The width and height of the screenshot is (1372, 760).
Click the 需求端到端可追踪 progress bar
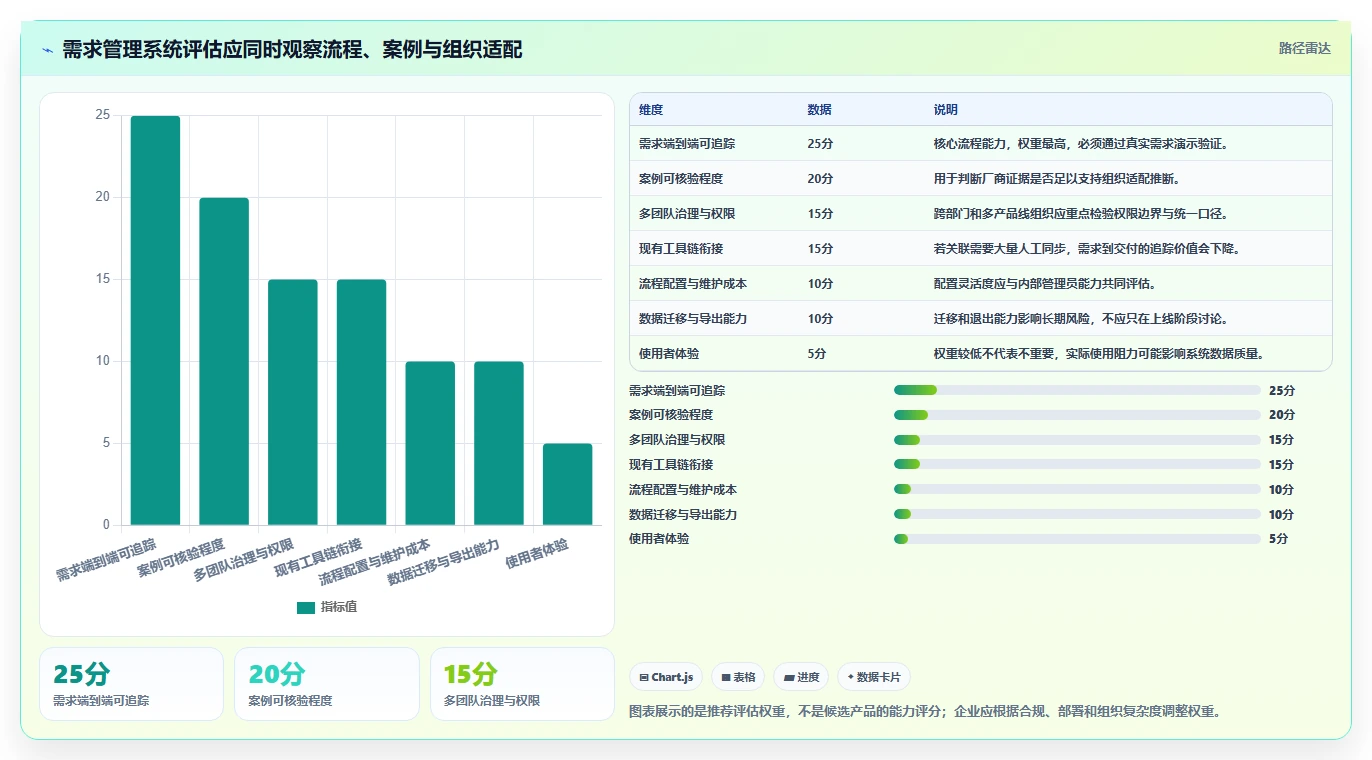(x=1077, y=390)
